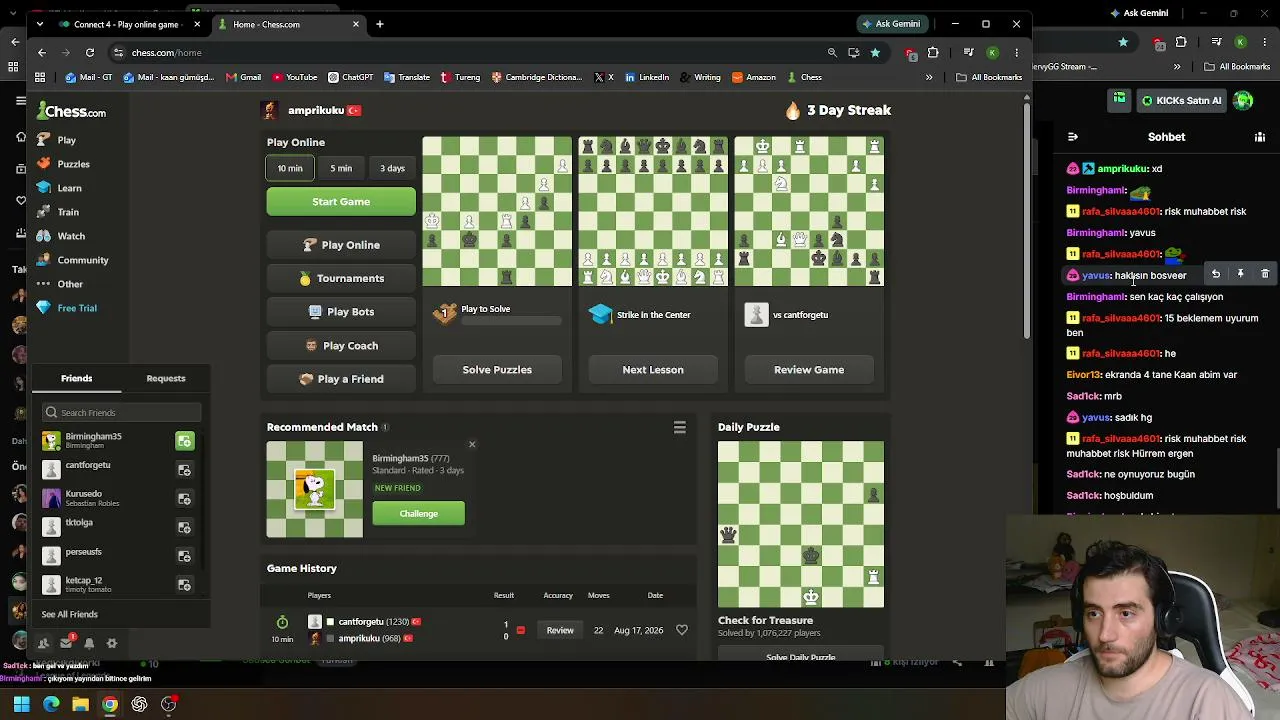The height and width of the screenshot is (720, 1280).
Task: Open the Windows Start menu
Action: (x=22, y=704)
